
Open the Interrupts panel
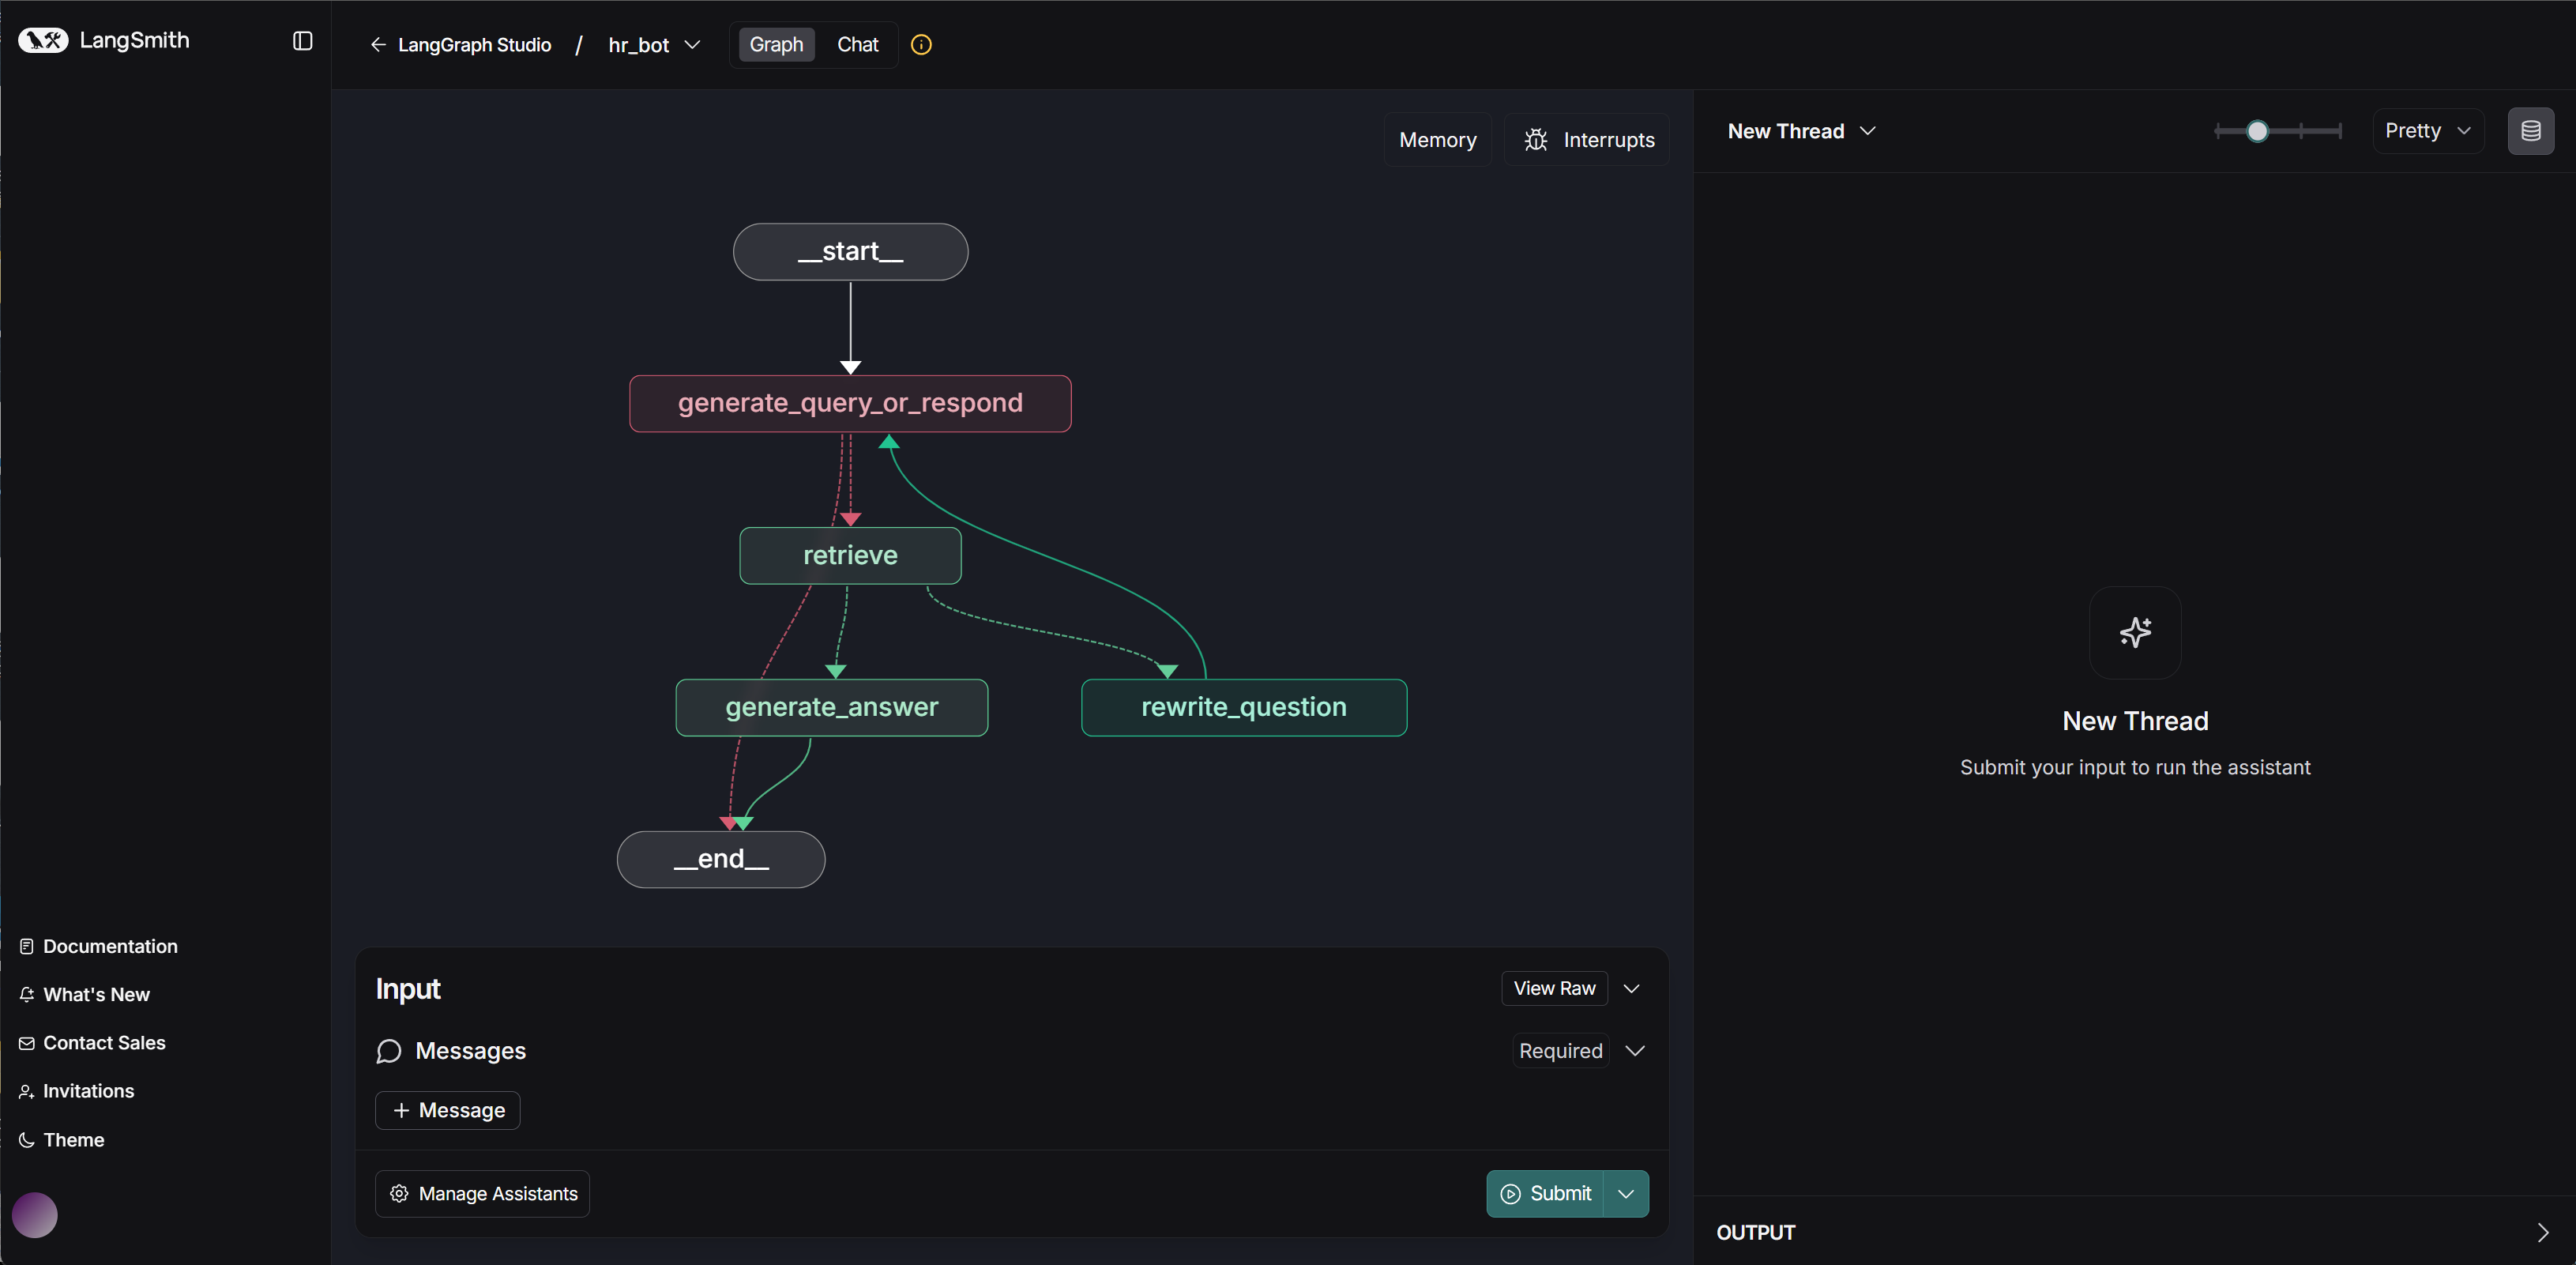(1587, 140)
